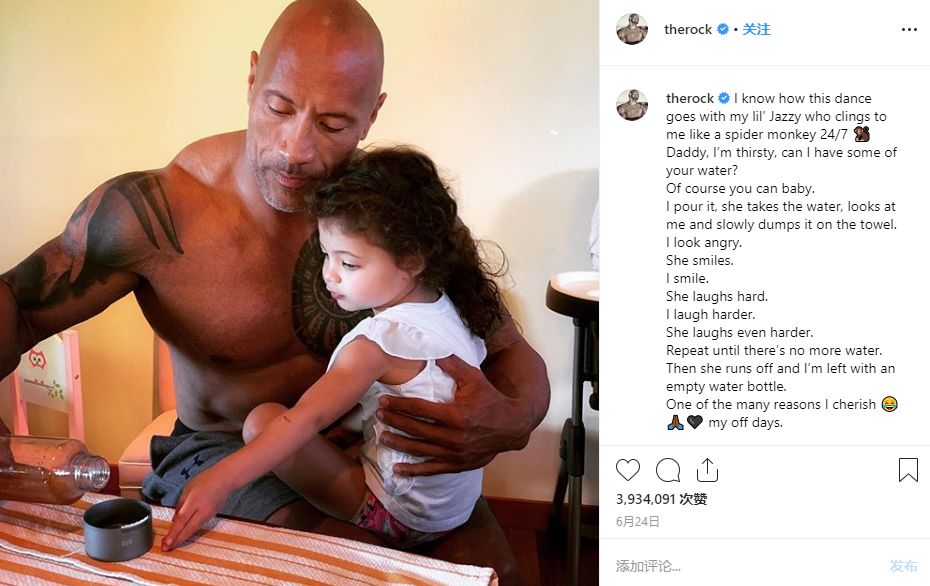Open therock username link in caption

point(690,98)
